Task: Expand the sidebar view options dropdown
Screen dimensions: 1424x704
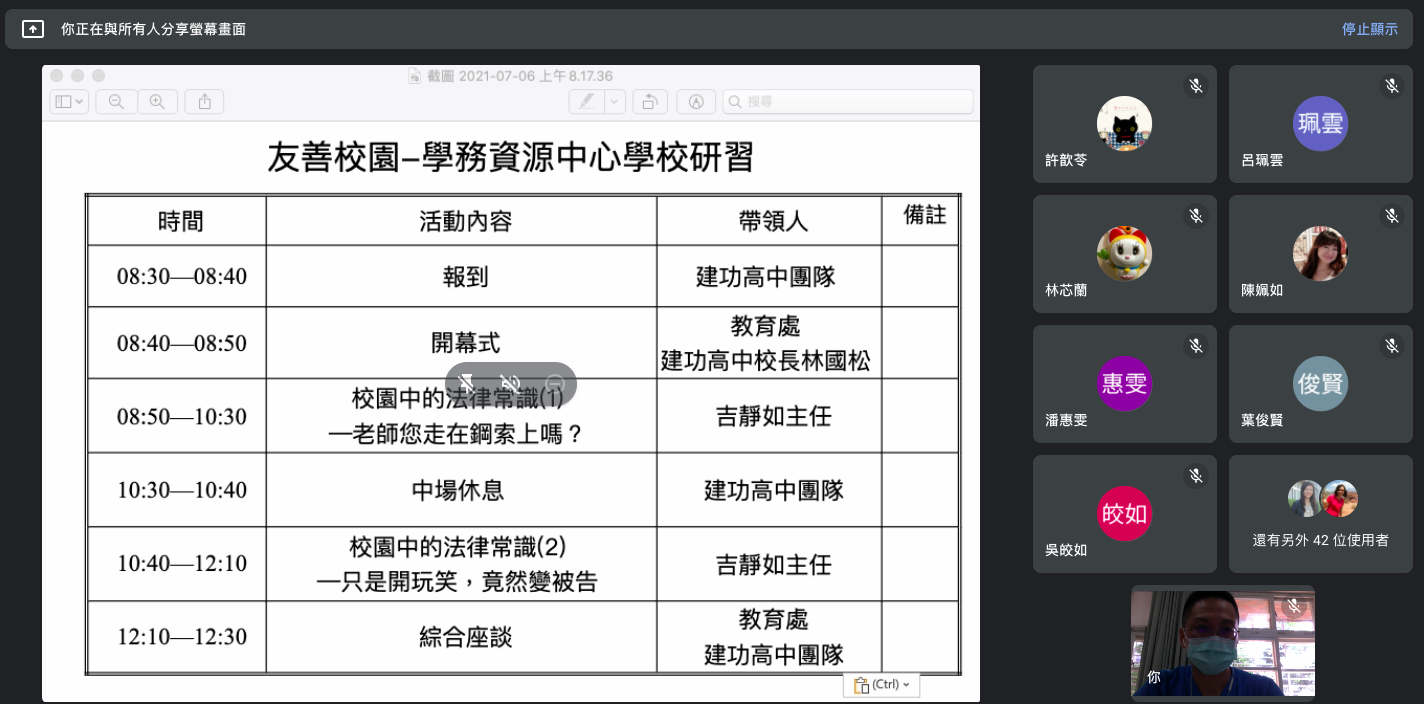Action: click(x=69, y=101)
